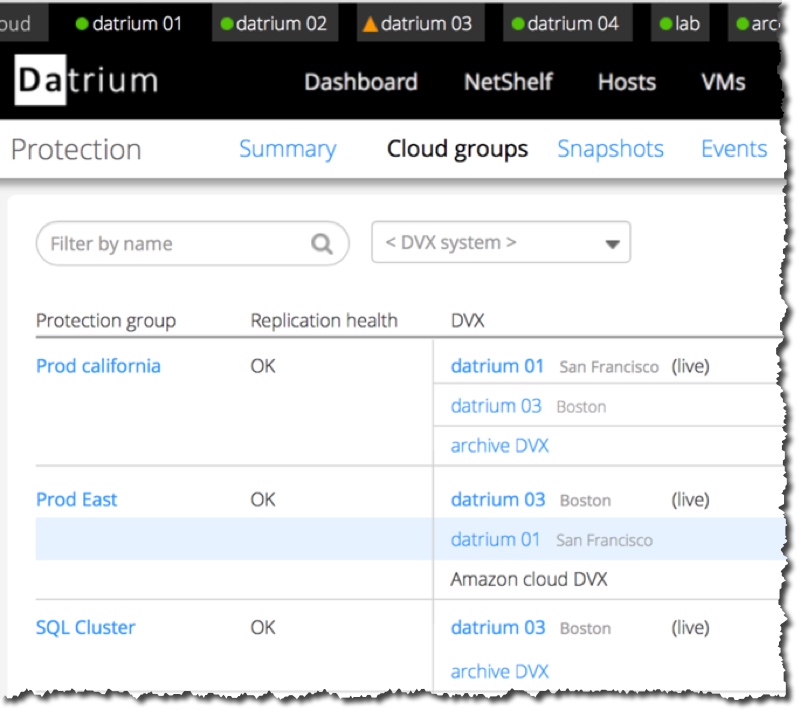The width and height of the screenshot is (798, 710).
Task: Click the OK status for Prod california
Action: pos(263,366)
